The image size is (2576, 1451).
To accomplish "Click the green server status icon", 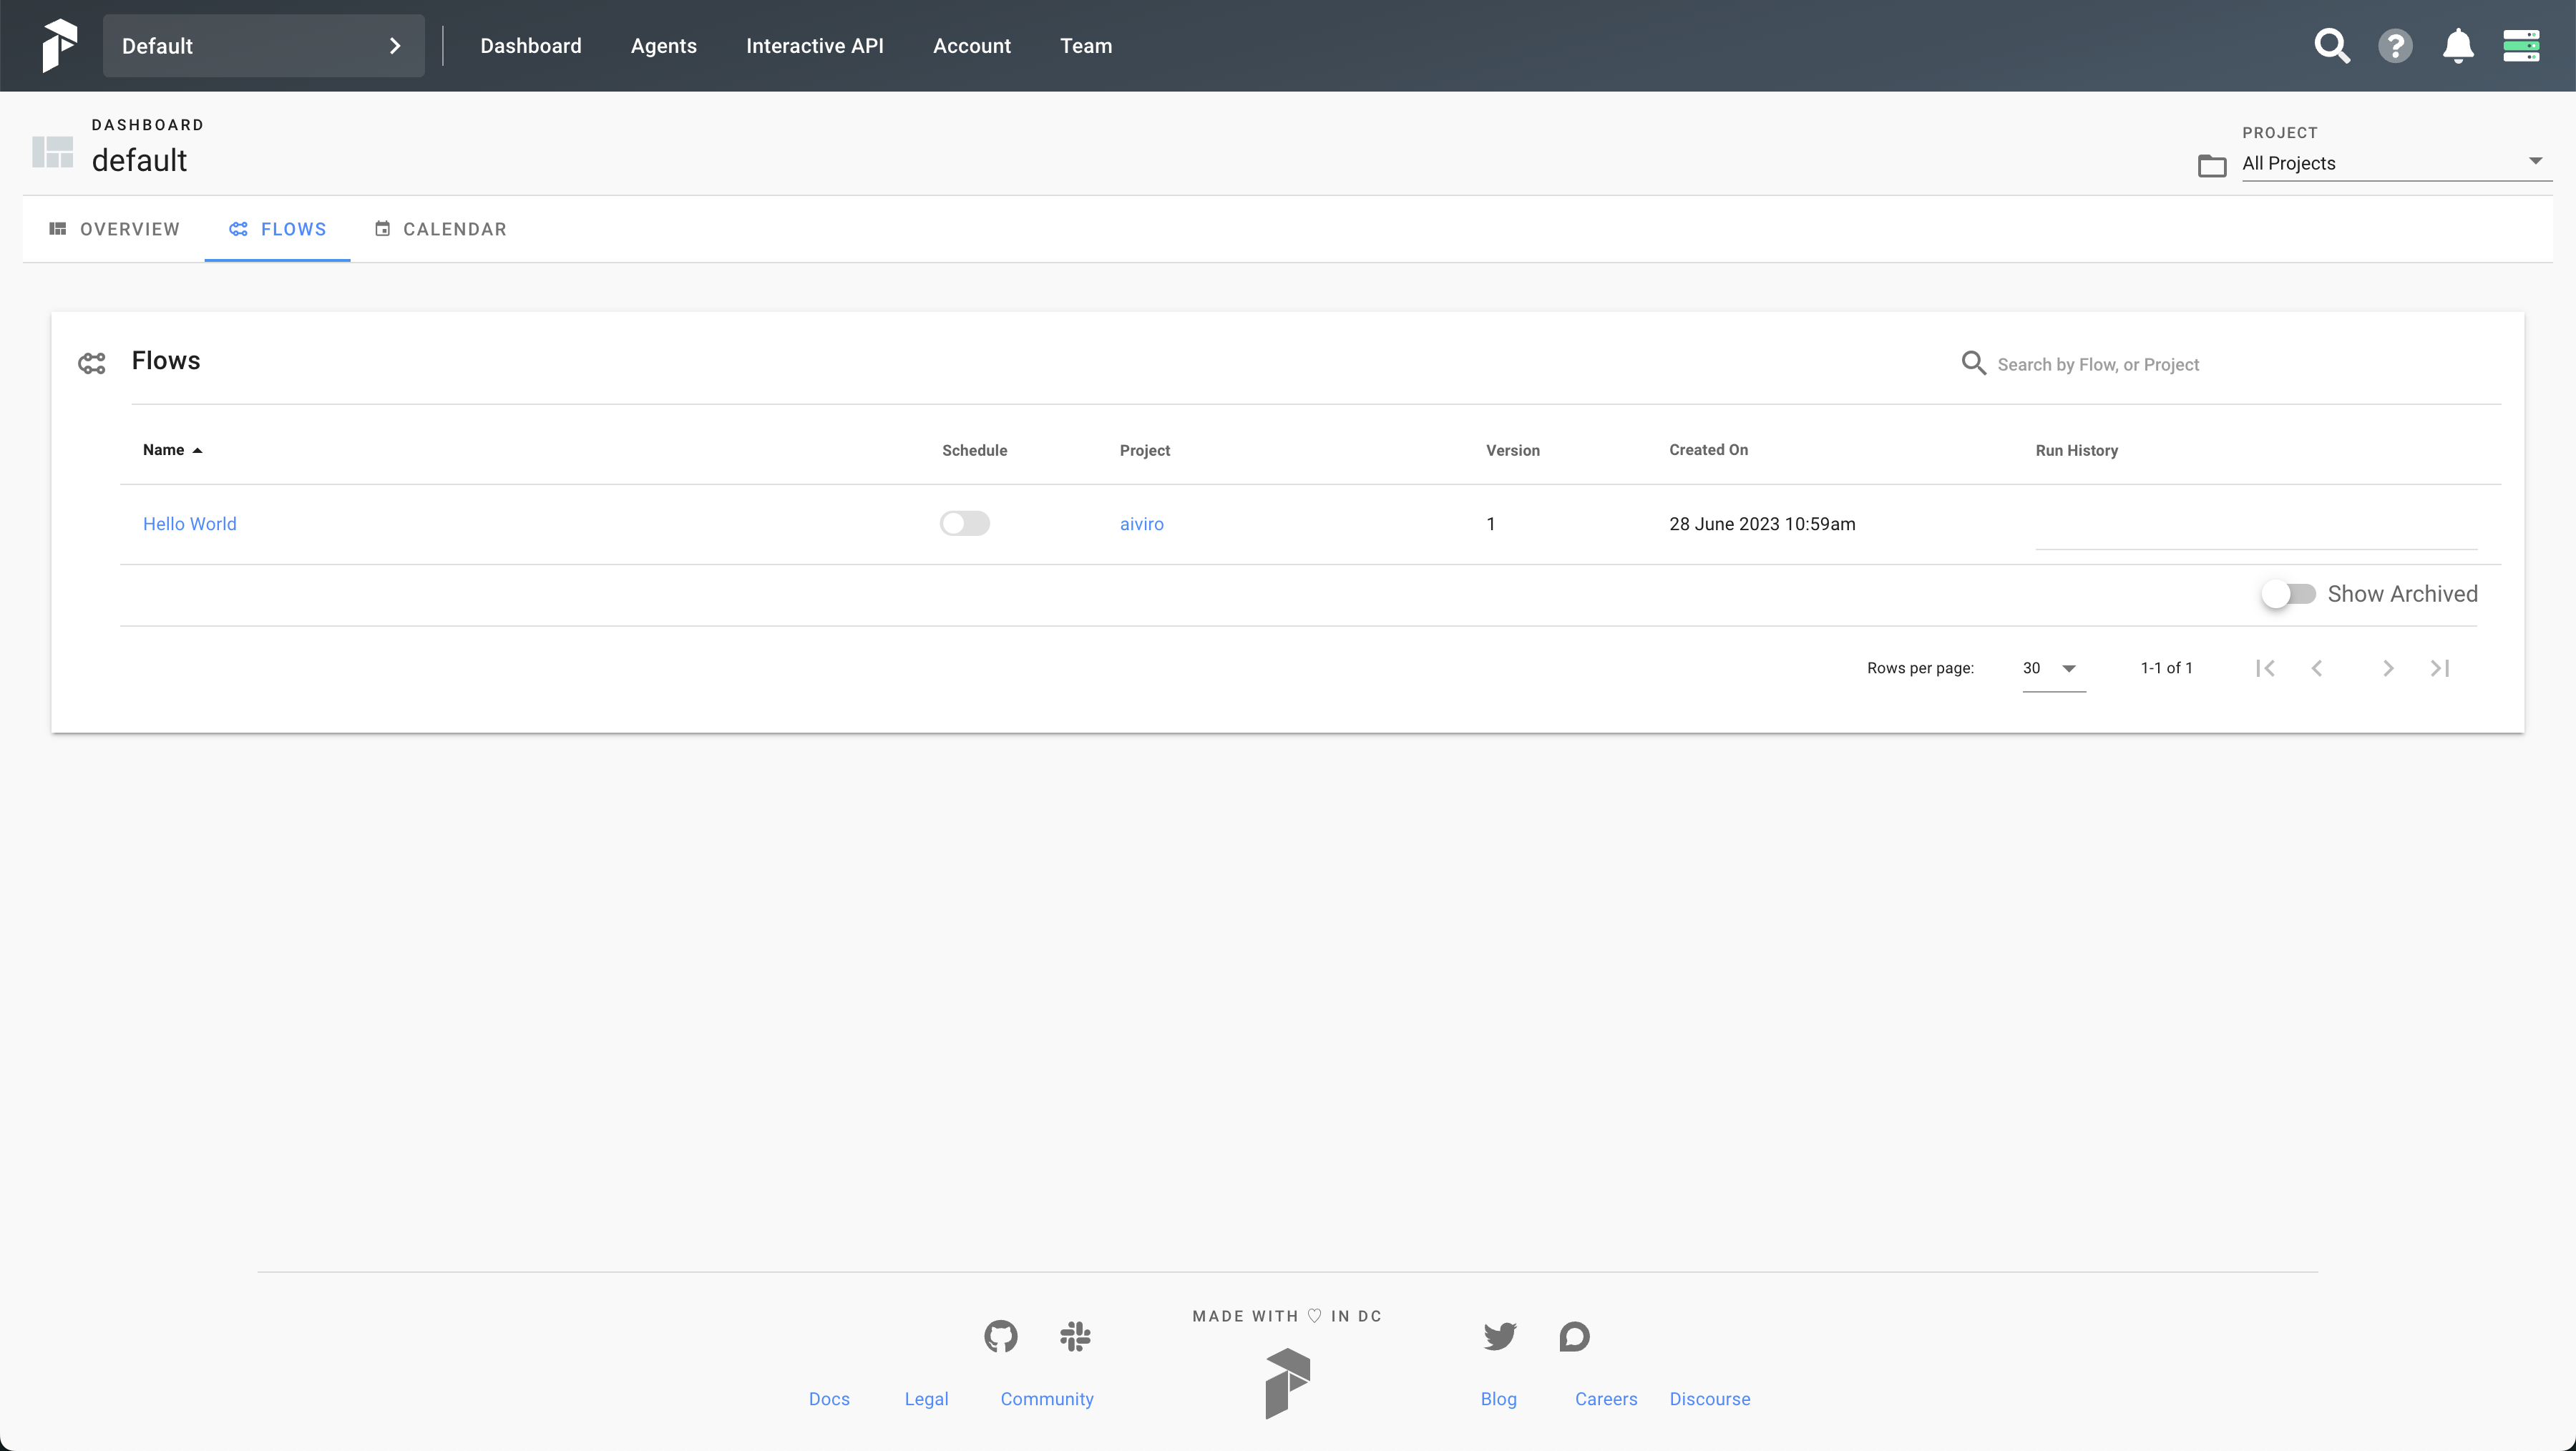I will tap(2521, 46).
